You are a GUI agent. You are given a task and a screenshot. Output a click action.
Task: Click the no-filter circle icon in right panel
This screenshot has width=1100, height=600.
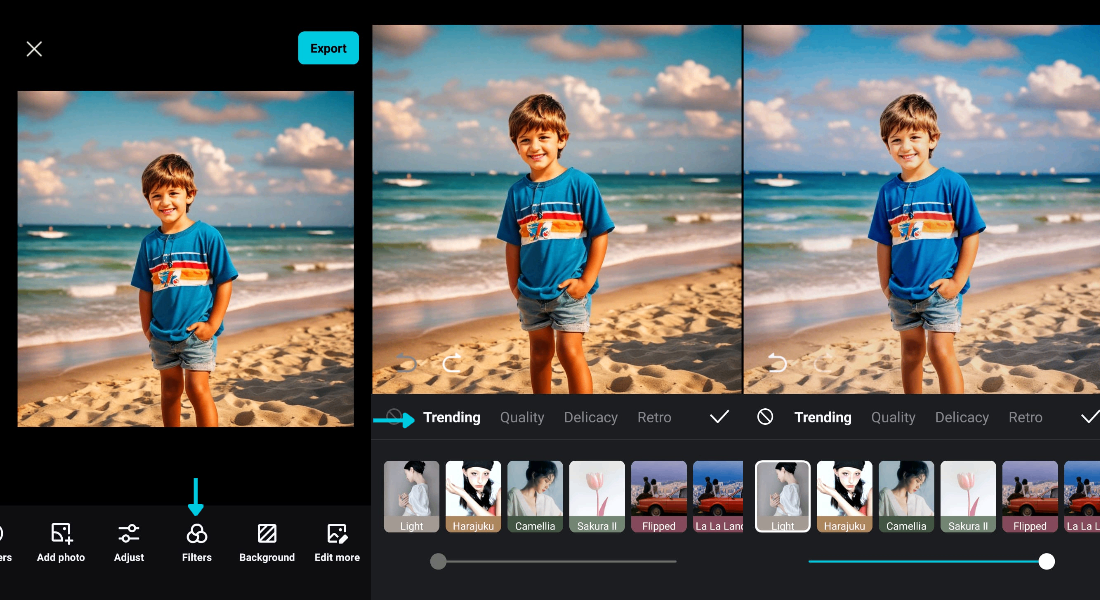point(765,417)
